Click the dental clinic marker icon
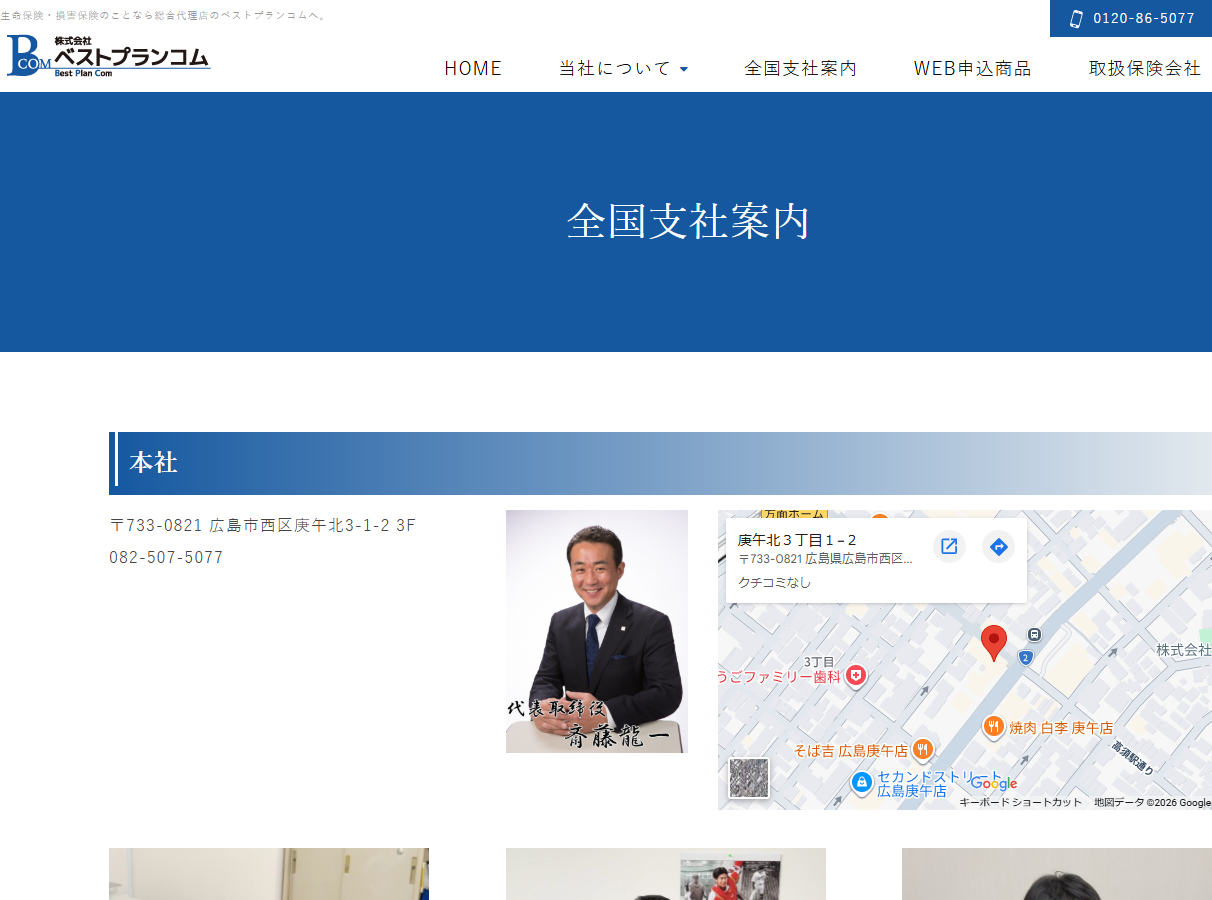This screenshot has width=1212, height=900. click(x=855, y=677)
